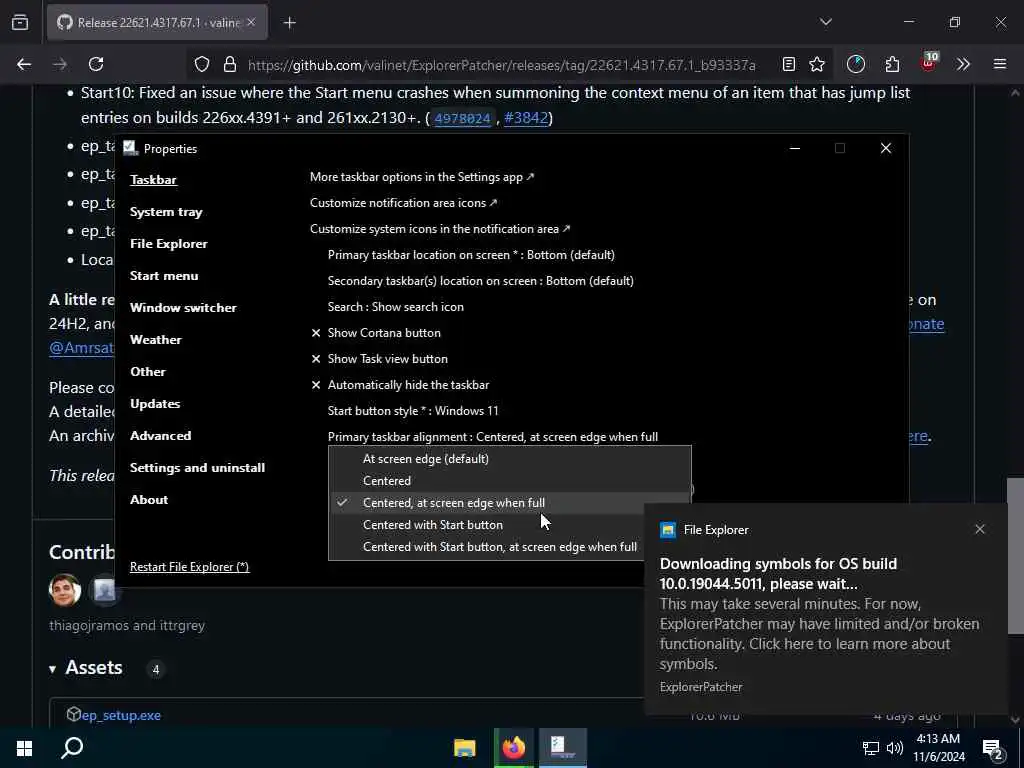Screen dimensions: 1024x768
Task: Collapse the Assets section triangle
Action: point(52,669)
